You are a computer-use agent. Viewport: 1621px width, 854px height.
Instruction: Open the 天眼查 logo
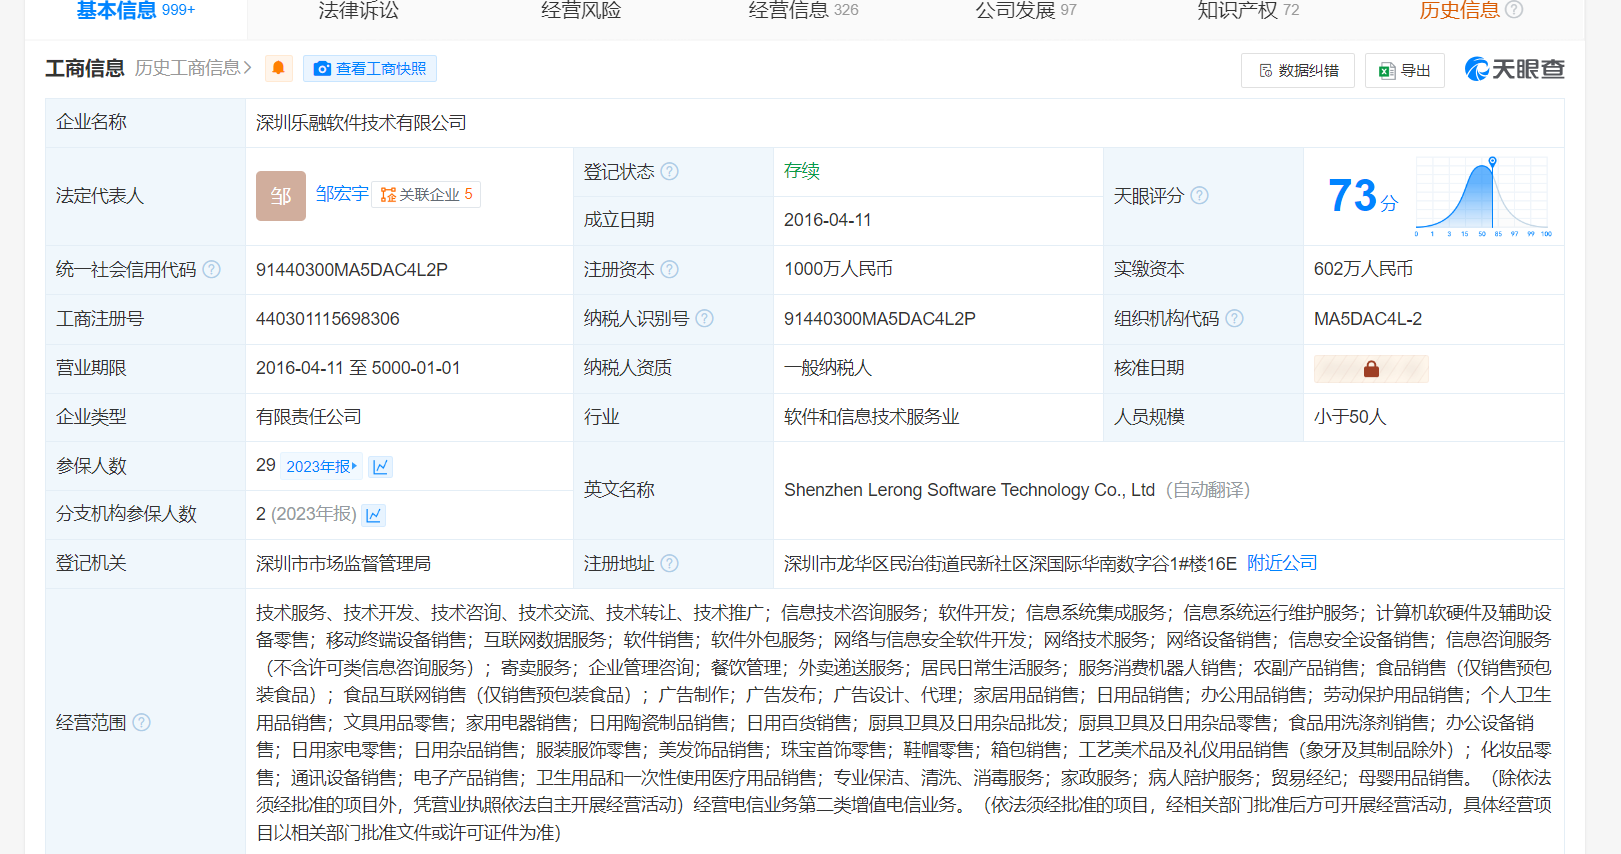click(x=1514, y=69)
